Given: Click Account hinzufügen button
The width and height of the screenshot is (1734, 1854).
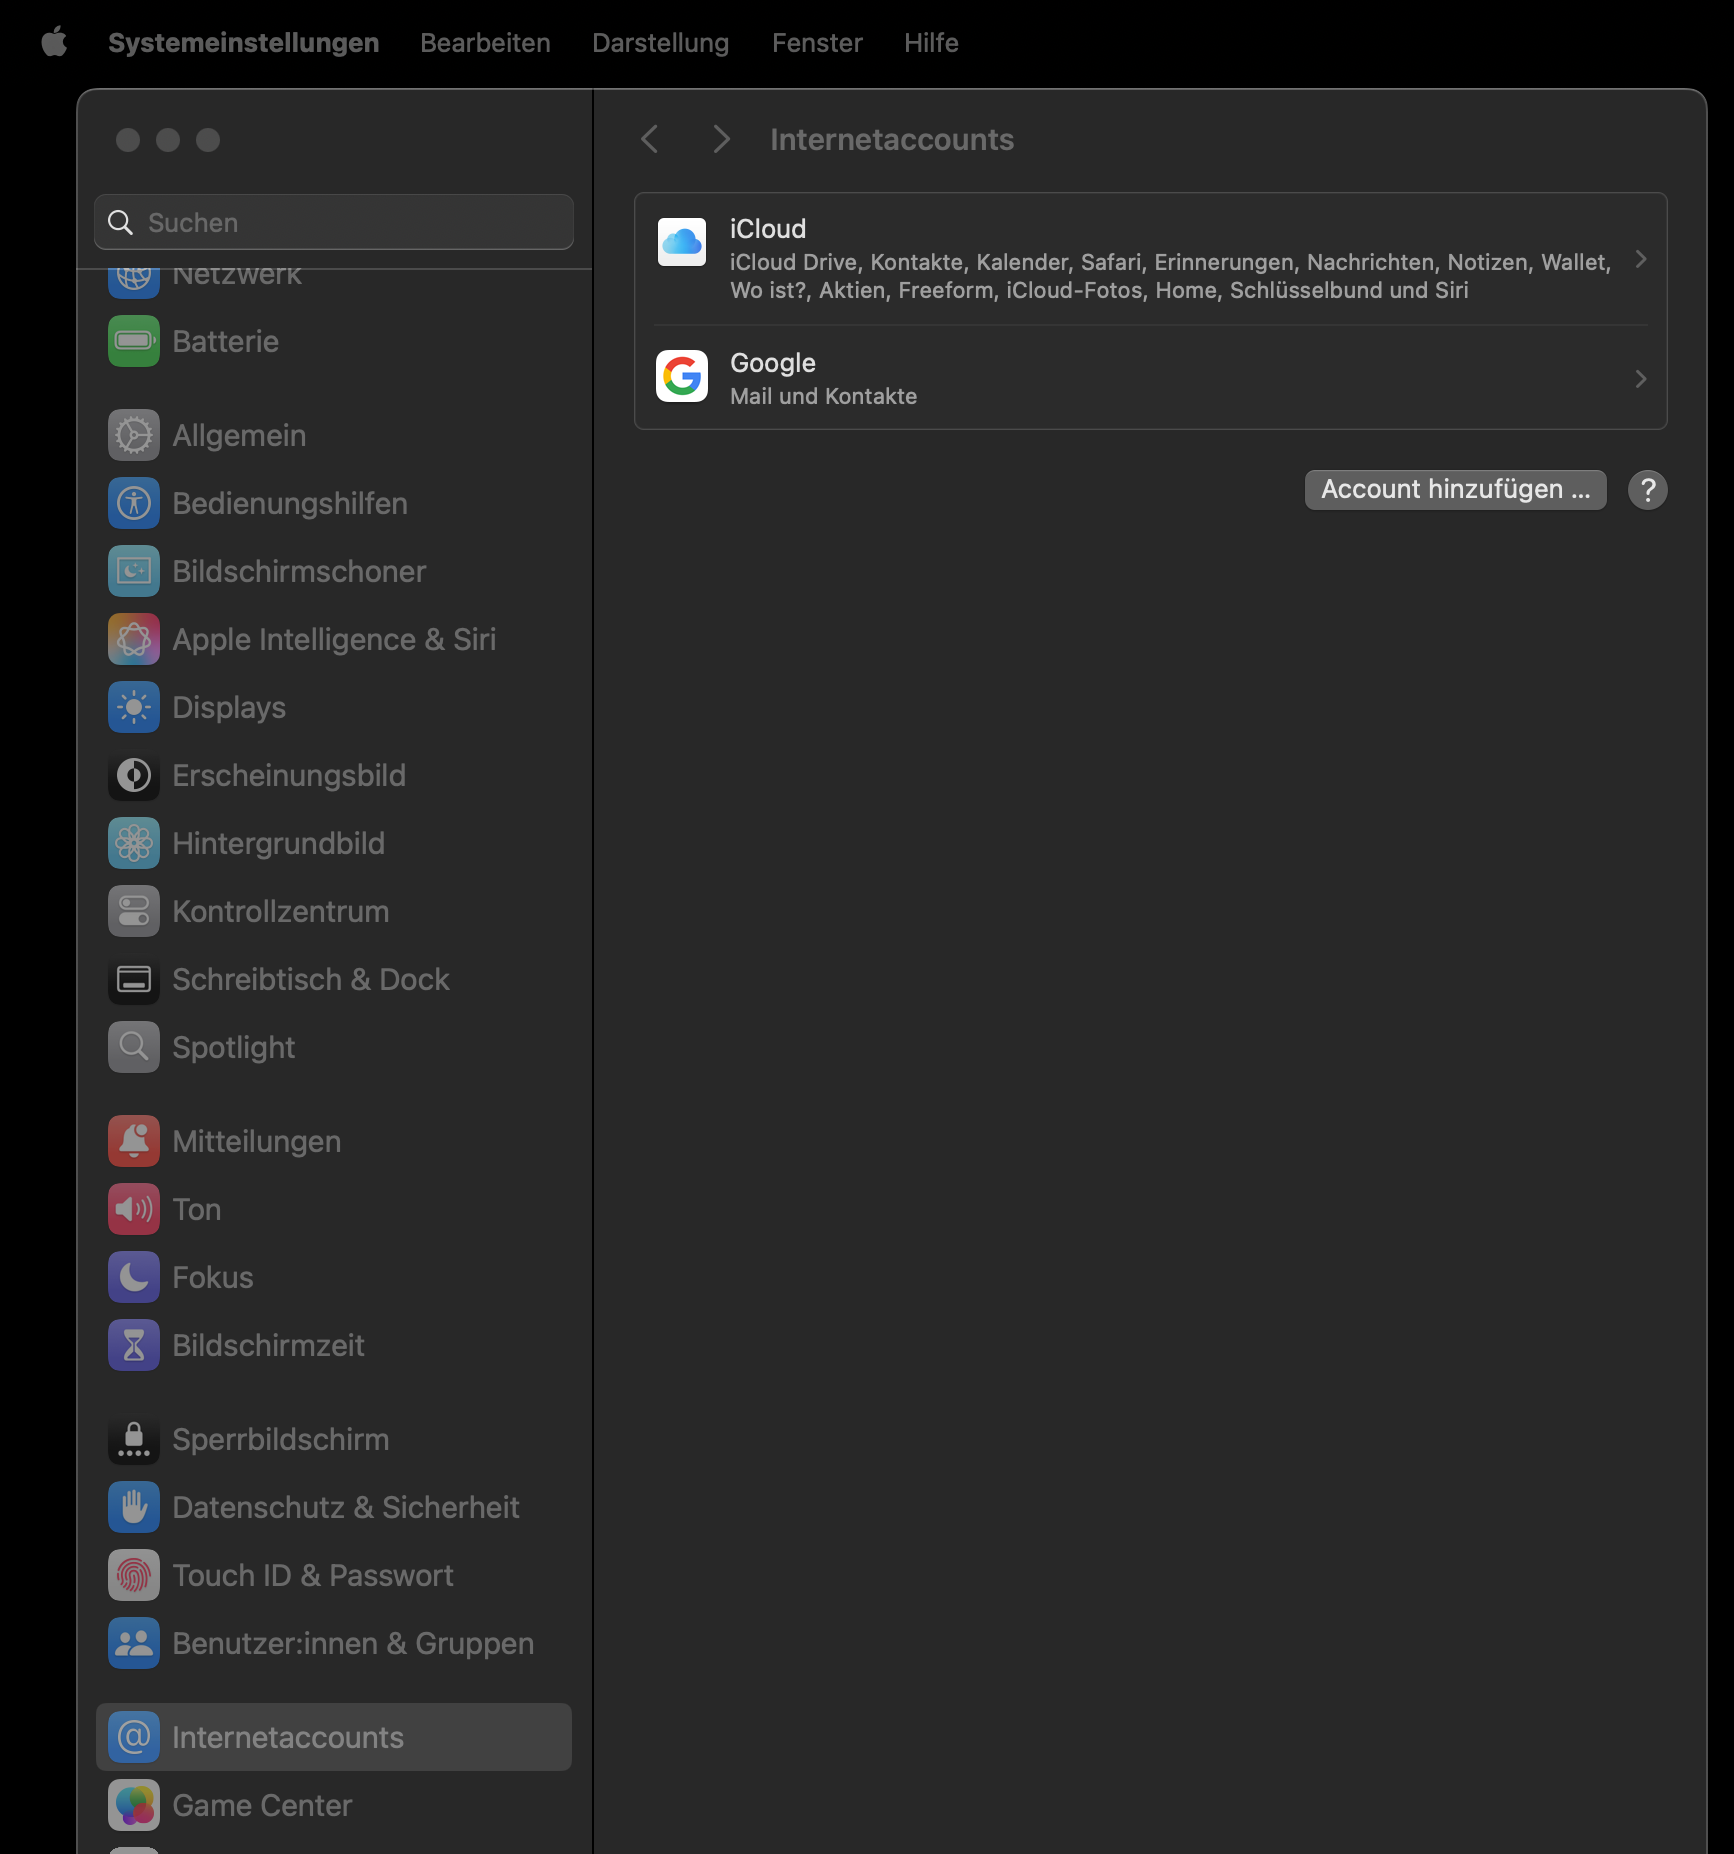Looking at the screenshot, I should [1455, 490].
